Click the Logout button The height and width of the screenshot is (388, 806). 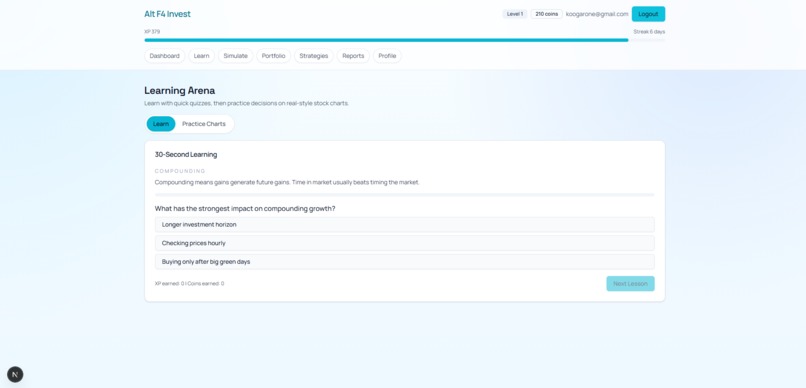648,14
